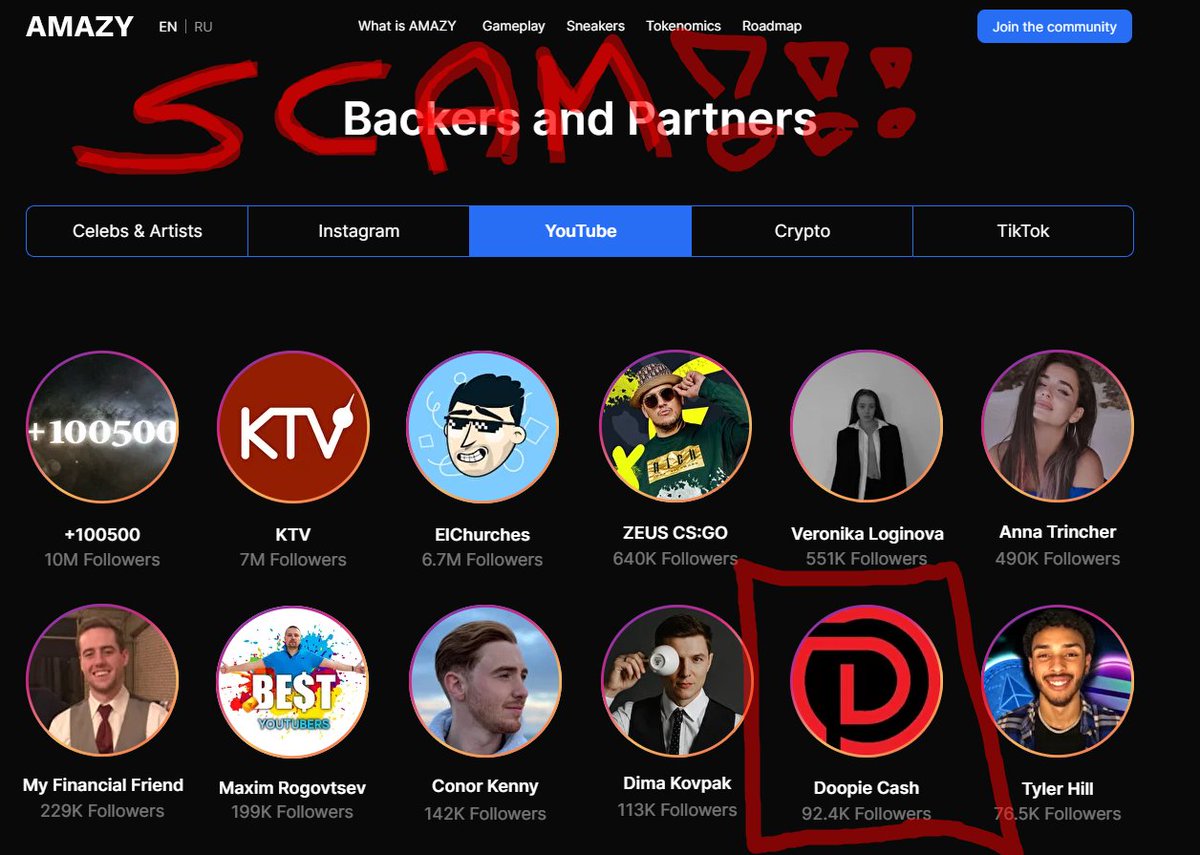
Task: Click the 7M Followers count
Action: tap(293, 560)
